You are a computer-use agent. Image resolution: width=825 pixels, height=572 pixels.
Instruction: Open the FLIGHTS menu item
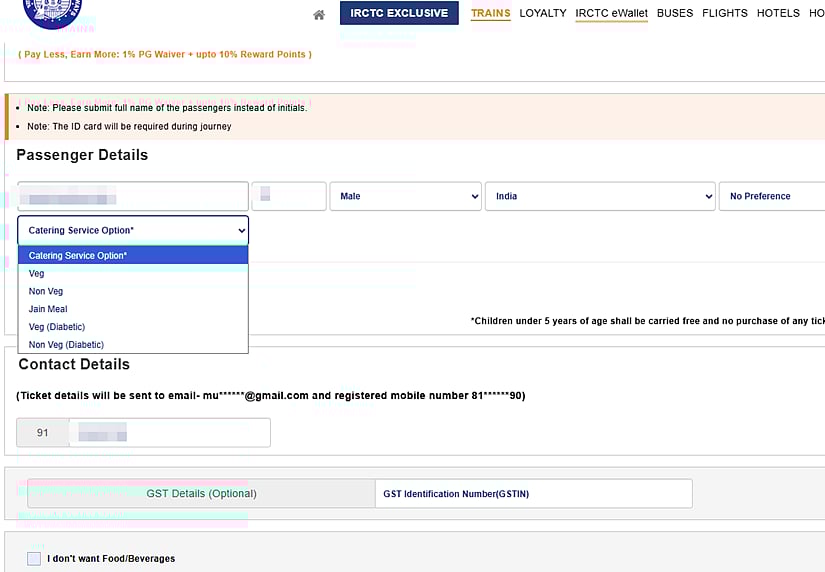(x=725, y=13)
